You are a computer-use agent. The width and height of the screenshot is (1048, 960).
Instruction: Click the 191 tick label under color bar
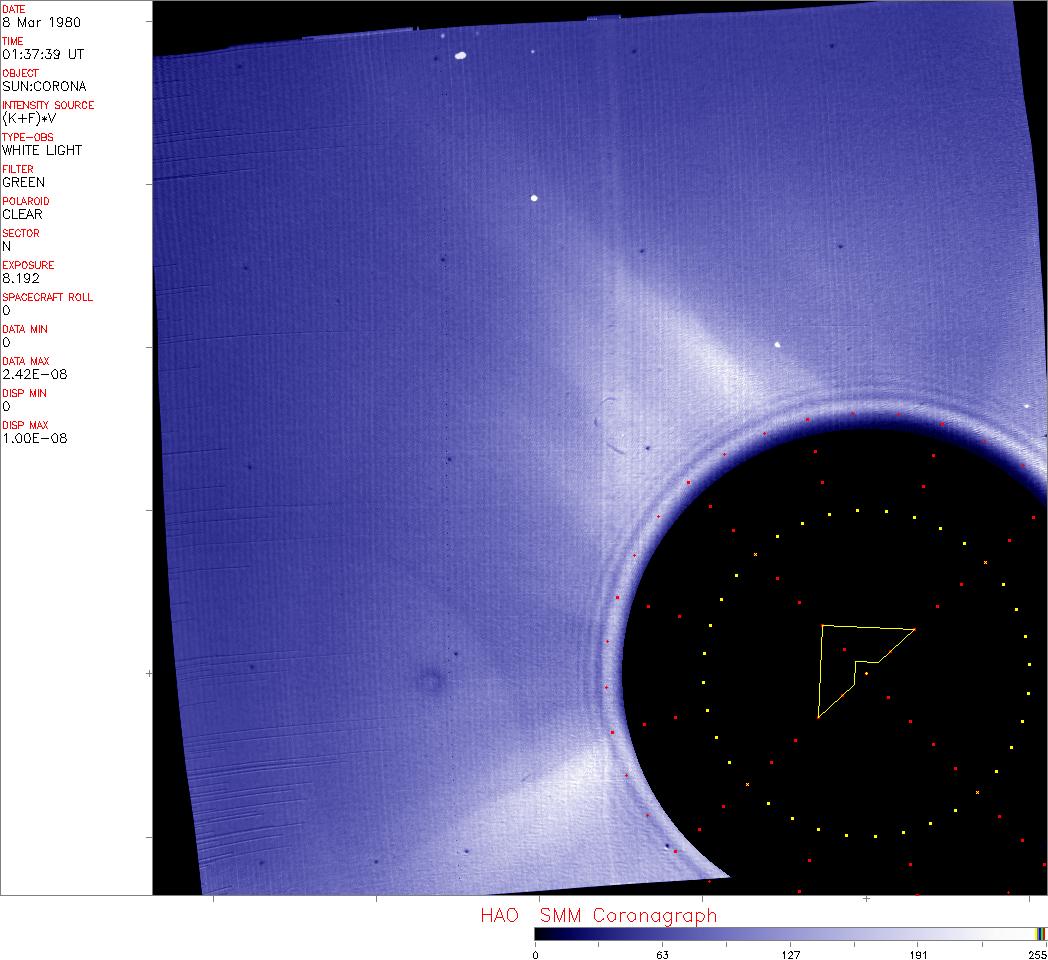918,954
